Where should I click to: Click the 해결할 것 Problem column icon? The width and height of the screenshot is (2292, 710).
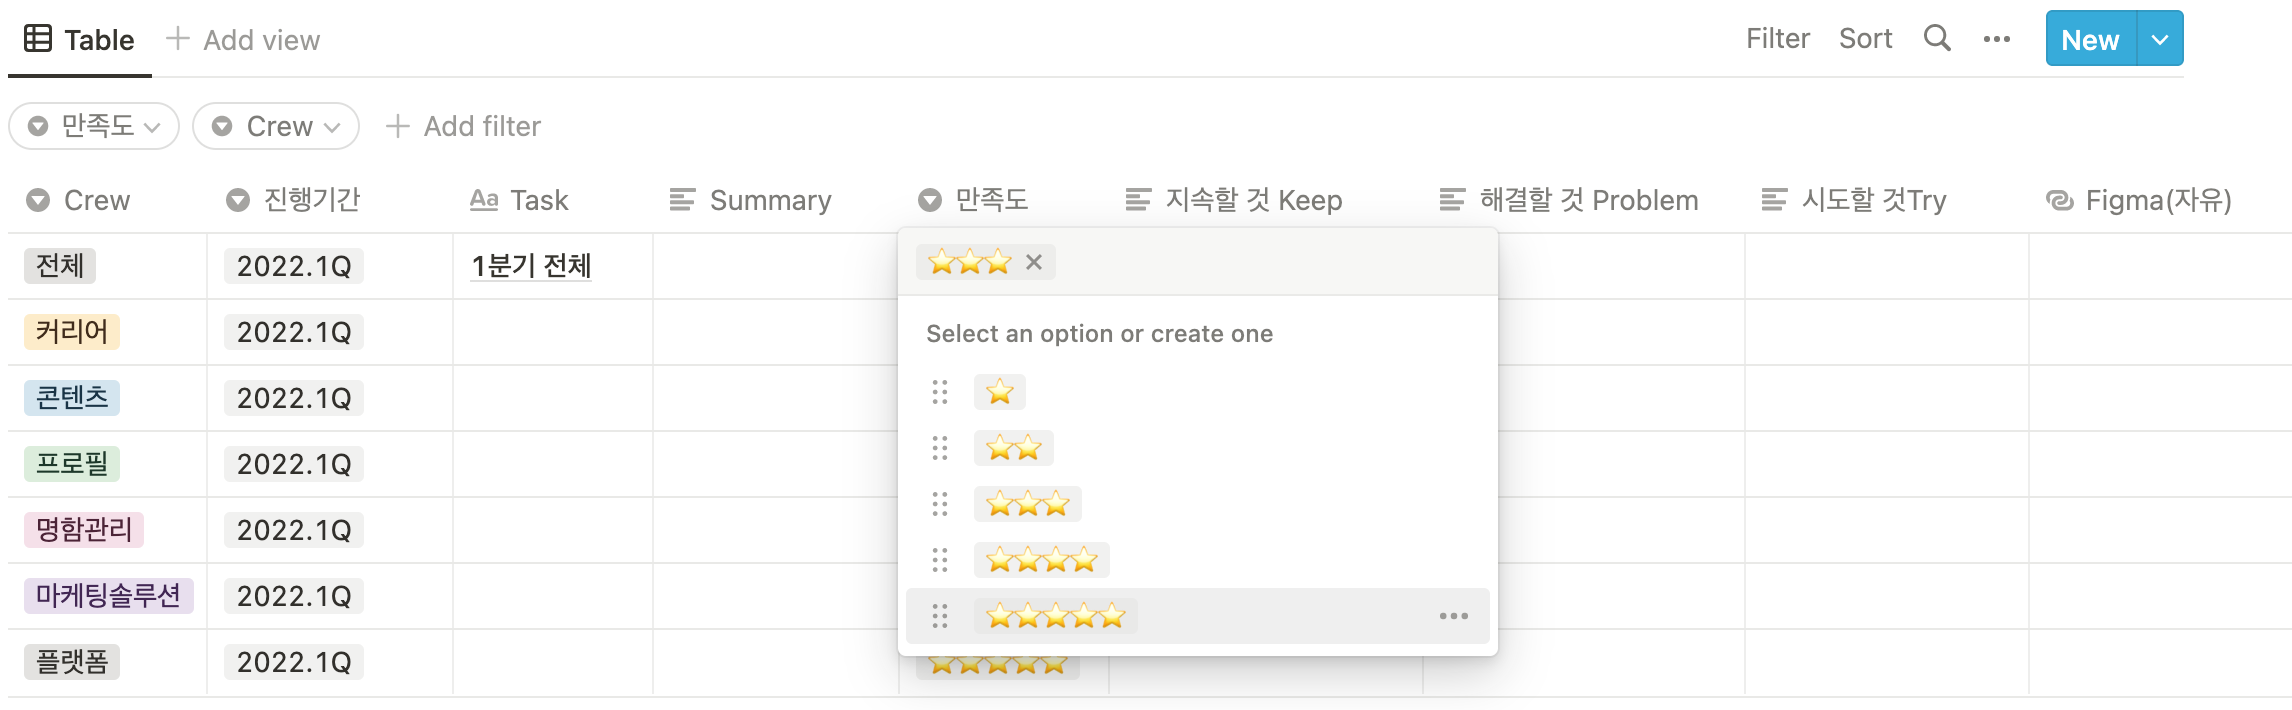click(x=1452, y=200)
